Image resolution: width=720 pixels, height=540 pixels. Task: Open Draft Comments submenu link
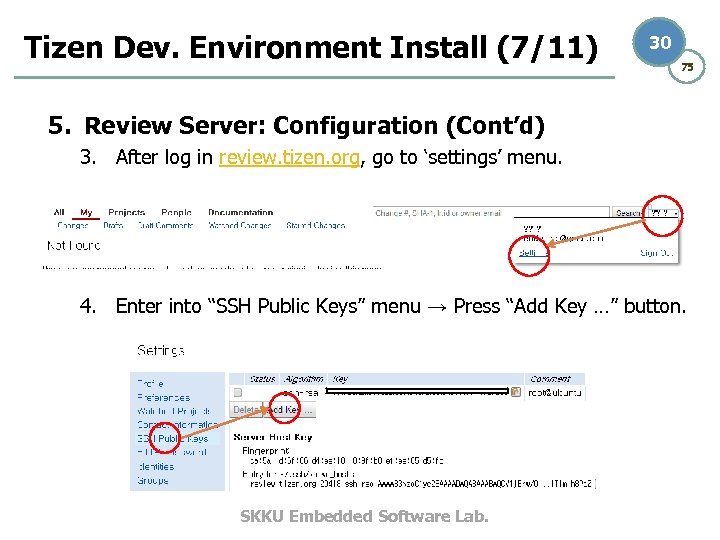165,225
